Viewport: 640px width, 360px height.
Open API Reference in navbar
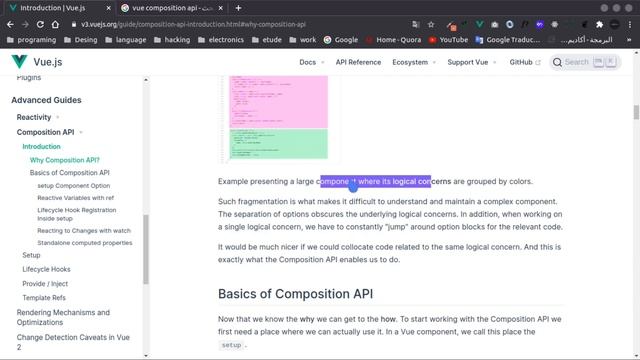coord(358,62)
